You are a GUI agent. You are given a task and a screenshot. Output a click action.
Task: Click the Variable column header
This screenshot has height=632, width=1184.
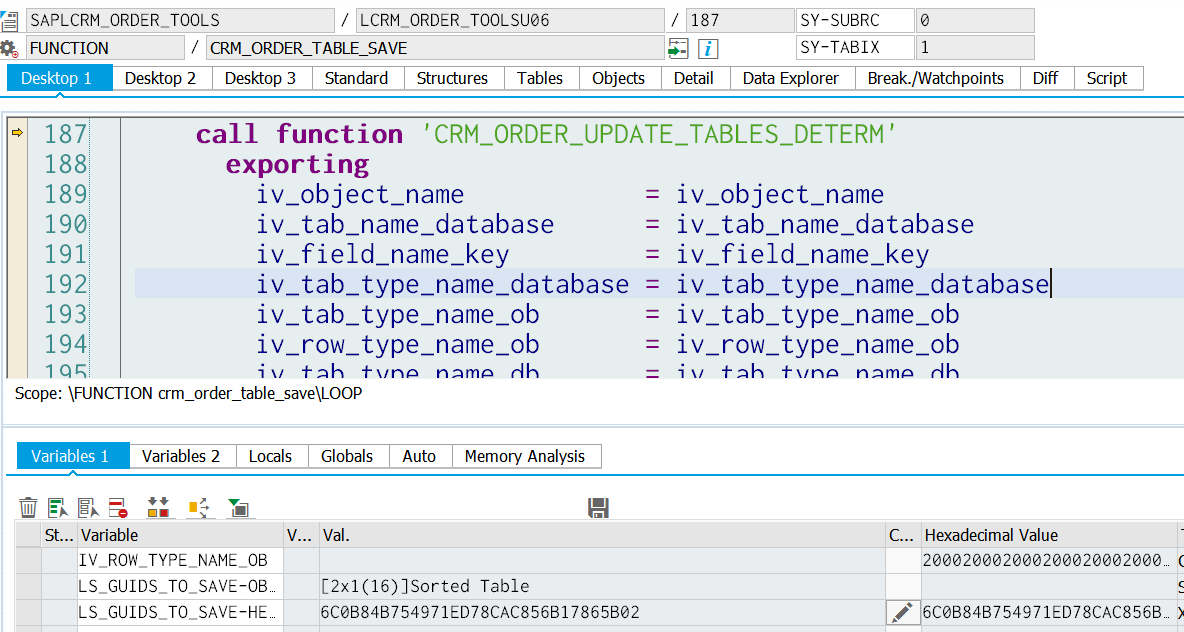[x=180, y=535]
